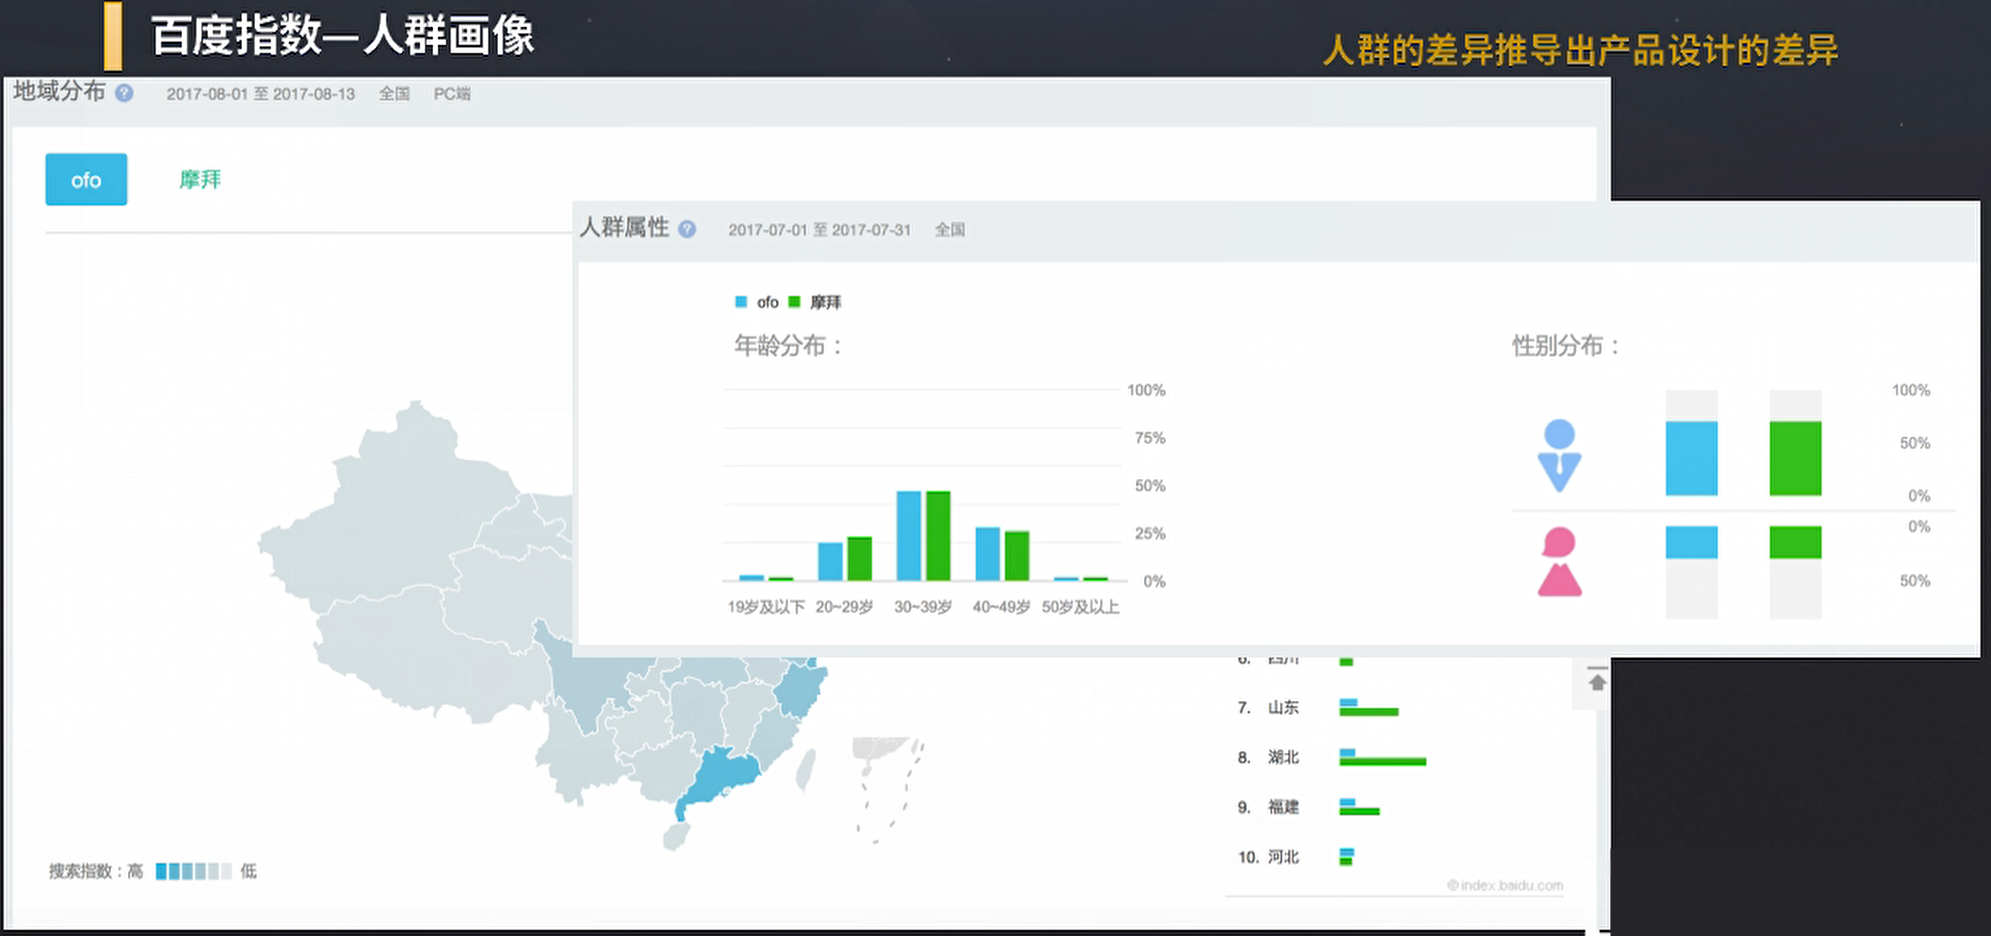Click the 年龄分布 label
Screen dimensions: 1991x936
(x=789, y=346)
